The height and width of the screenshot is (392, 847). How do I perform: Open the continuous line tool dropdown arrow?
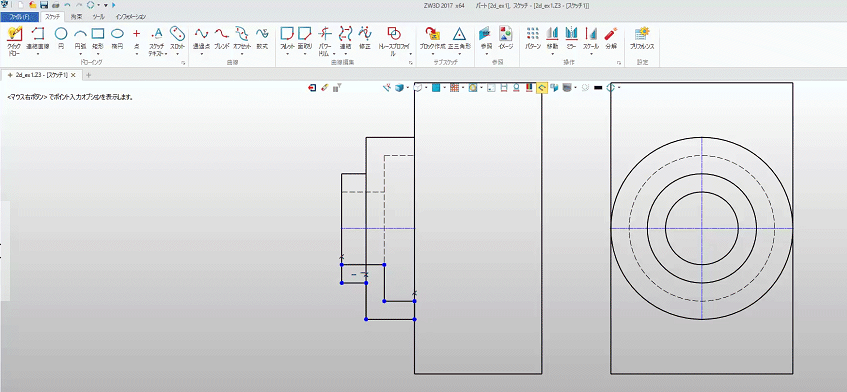click(x=38, y=54)
